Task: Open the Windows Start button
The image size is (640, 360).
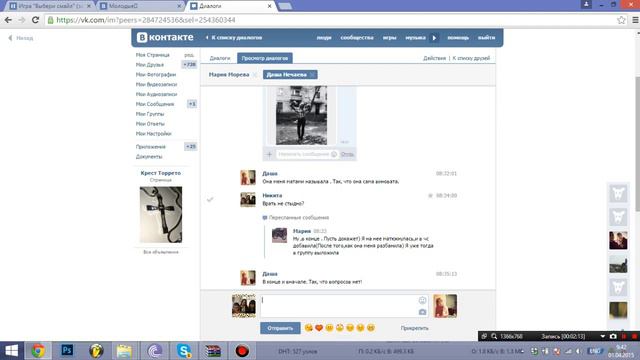Action: coord(12,351)
